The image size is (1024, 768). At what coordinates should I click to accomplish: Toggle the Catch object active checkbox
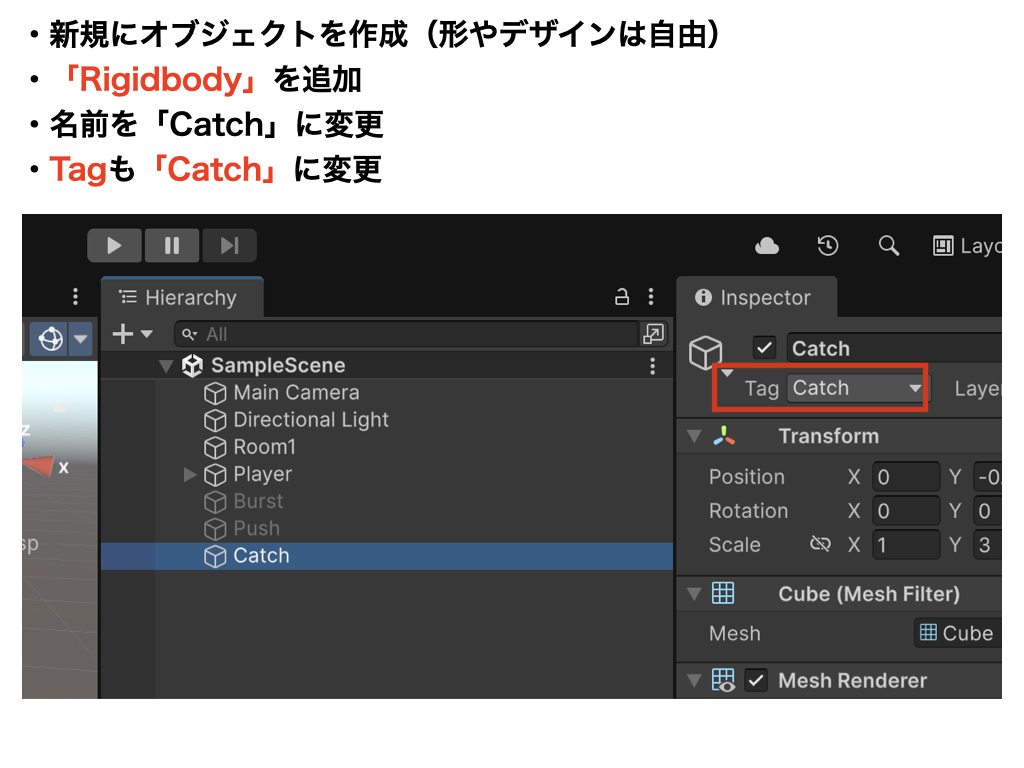pos(765,348)
